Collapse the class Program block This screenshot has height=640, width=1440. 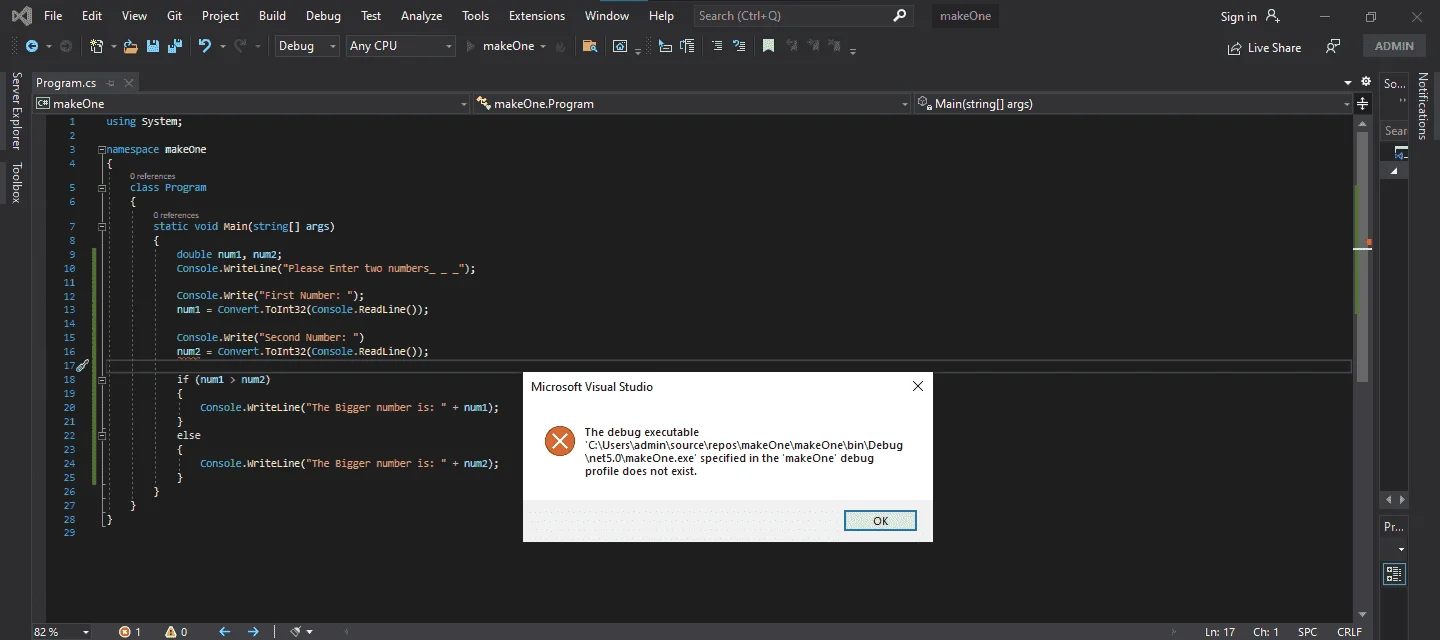(x=102, y=187)
